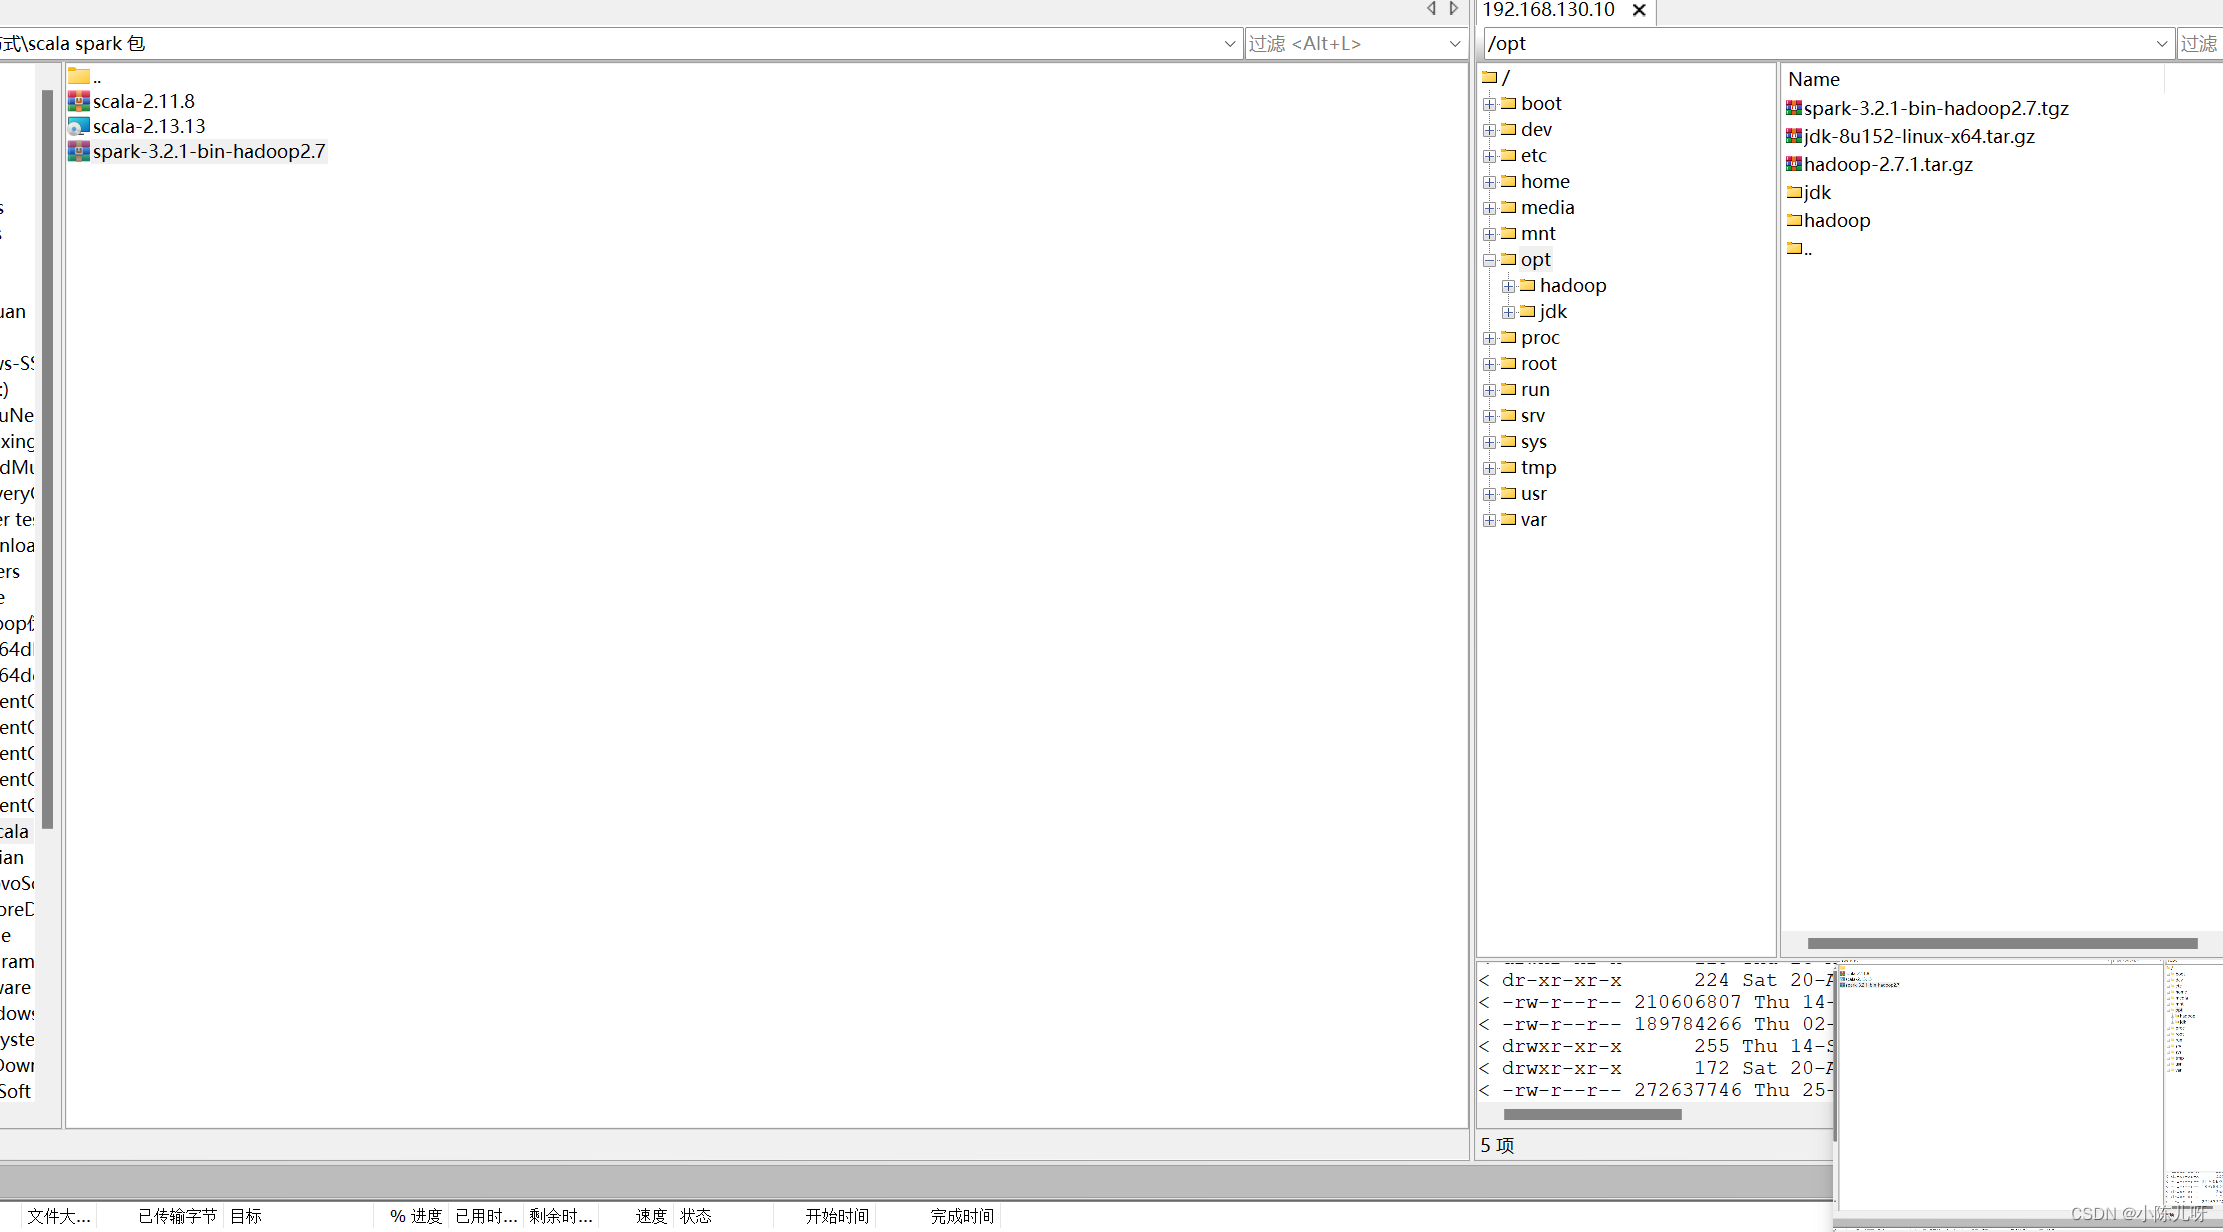Viewport: 2223px width, 1232px height.
Task: Click the Name column header
Action: [1814, 79]
